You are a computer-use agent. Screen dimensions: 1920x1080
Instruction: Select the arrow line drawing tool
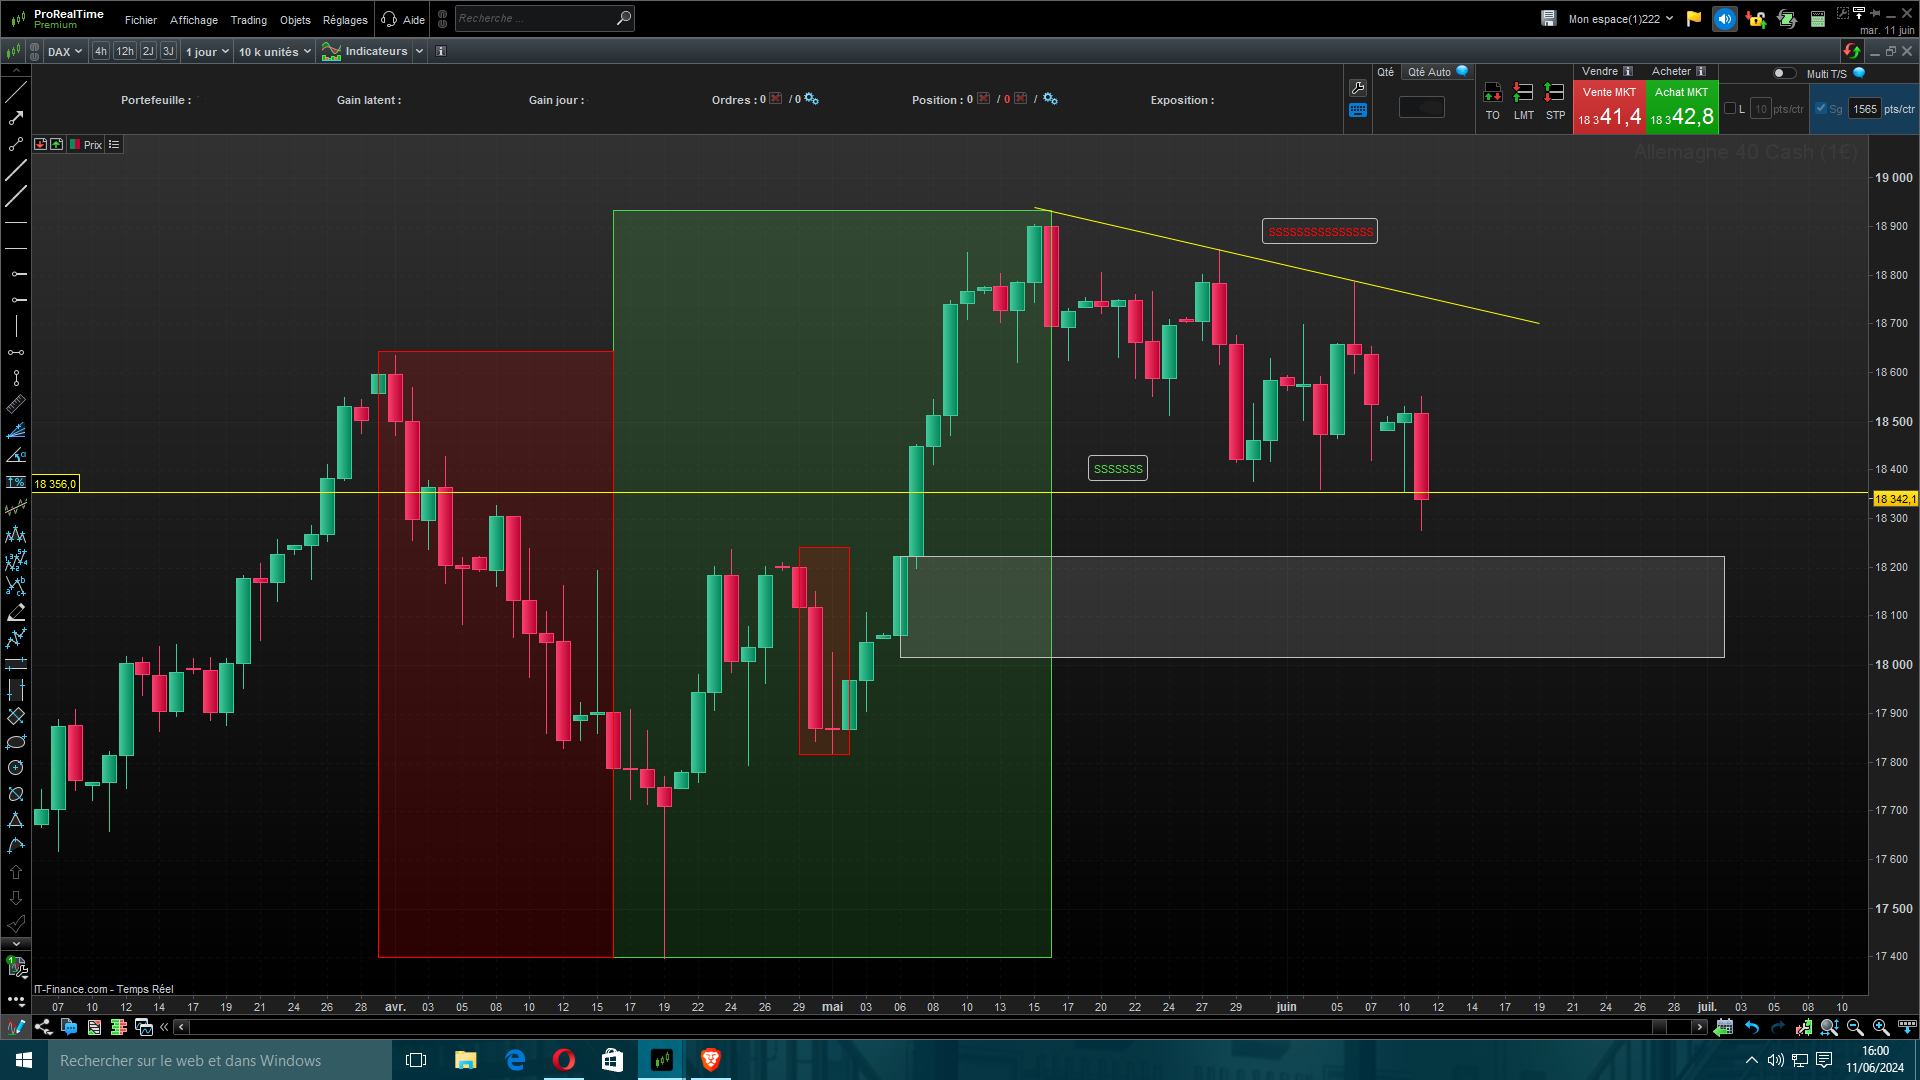pos(16,118)
